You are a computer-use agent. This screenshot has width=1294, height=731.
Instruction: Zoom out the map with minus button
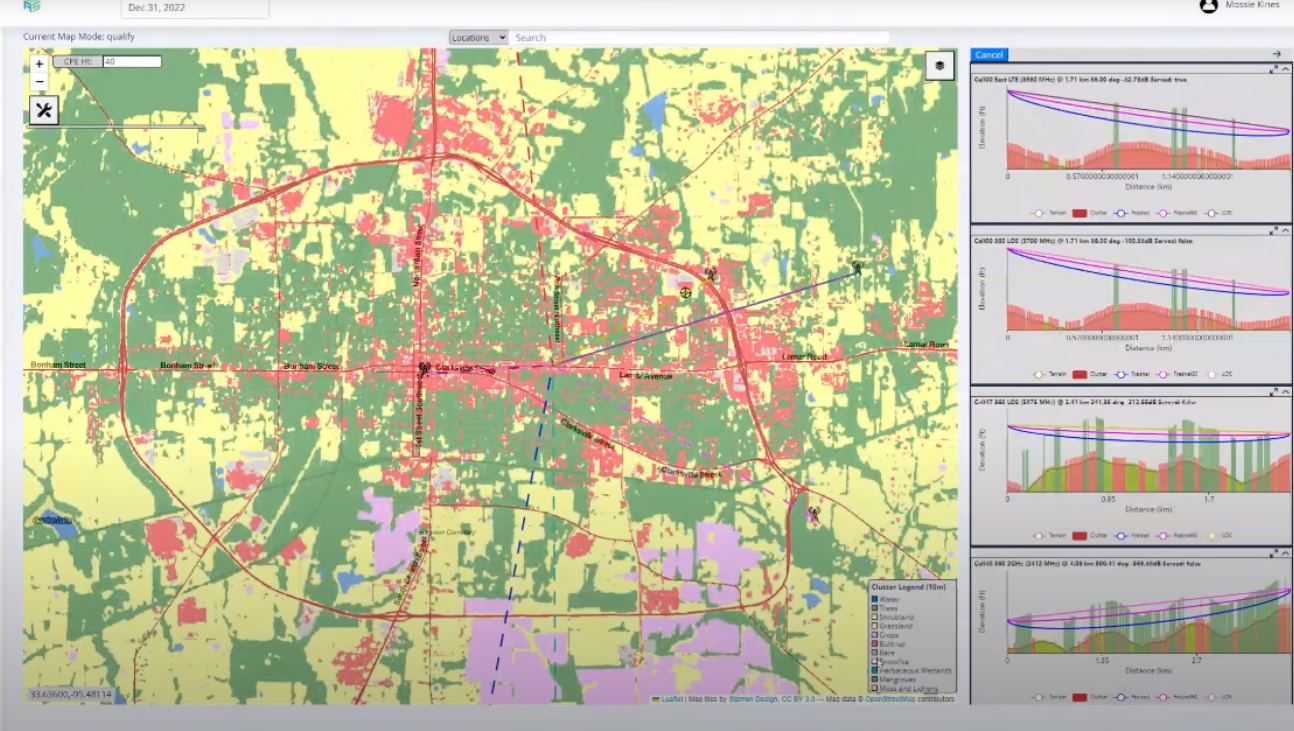coord(39,81)
